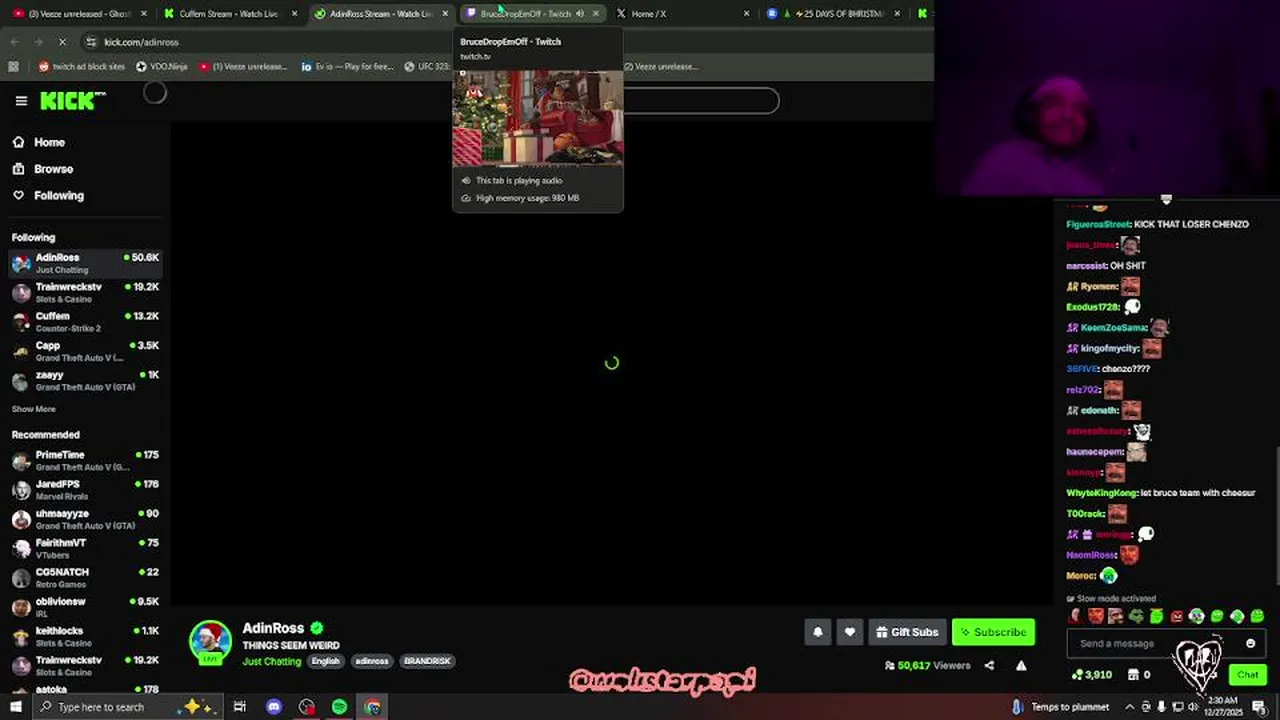This screenshot has height=720, width=1280.
Task: Click the chat gift box icon
Action: (x=1133, y=675)
